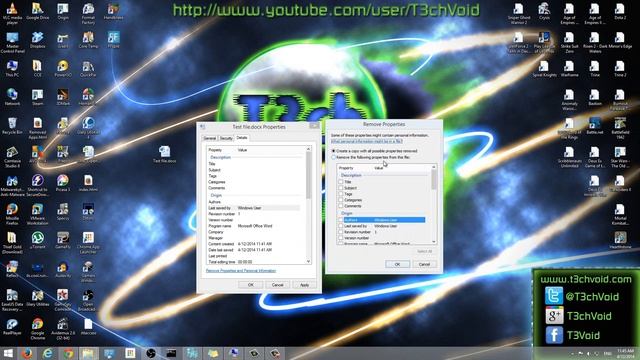Select the Hearthstone desktop icon
Image resolution: width=640 pixels, height=360 pixels.
(x=620, y=240)
